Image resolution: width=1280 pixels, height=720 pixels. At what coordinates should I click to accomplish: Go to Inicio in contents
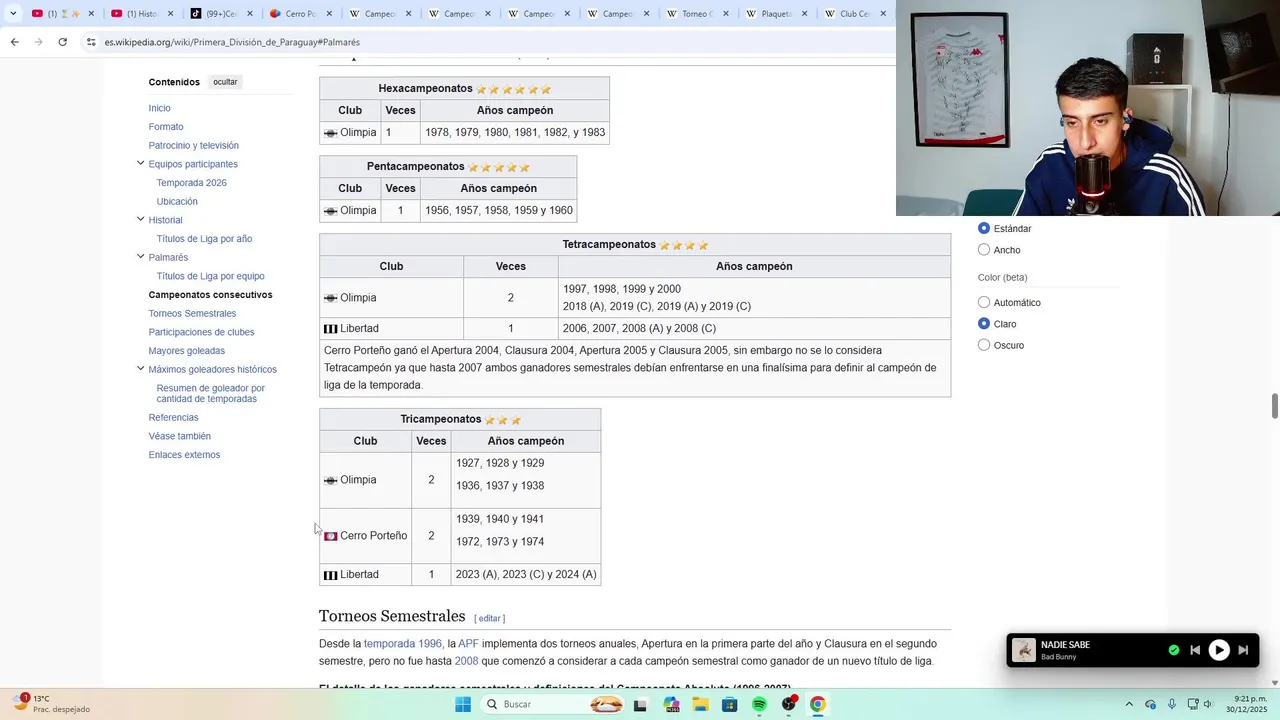click(x=160, y=108)
